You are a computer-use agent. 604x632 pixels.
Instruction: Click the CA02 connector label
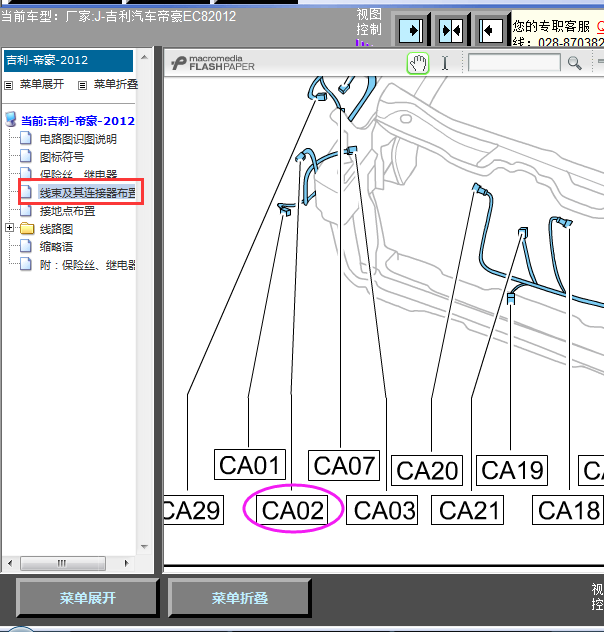(x=293, y=510)
